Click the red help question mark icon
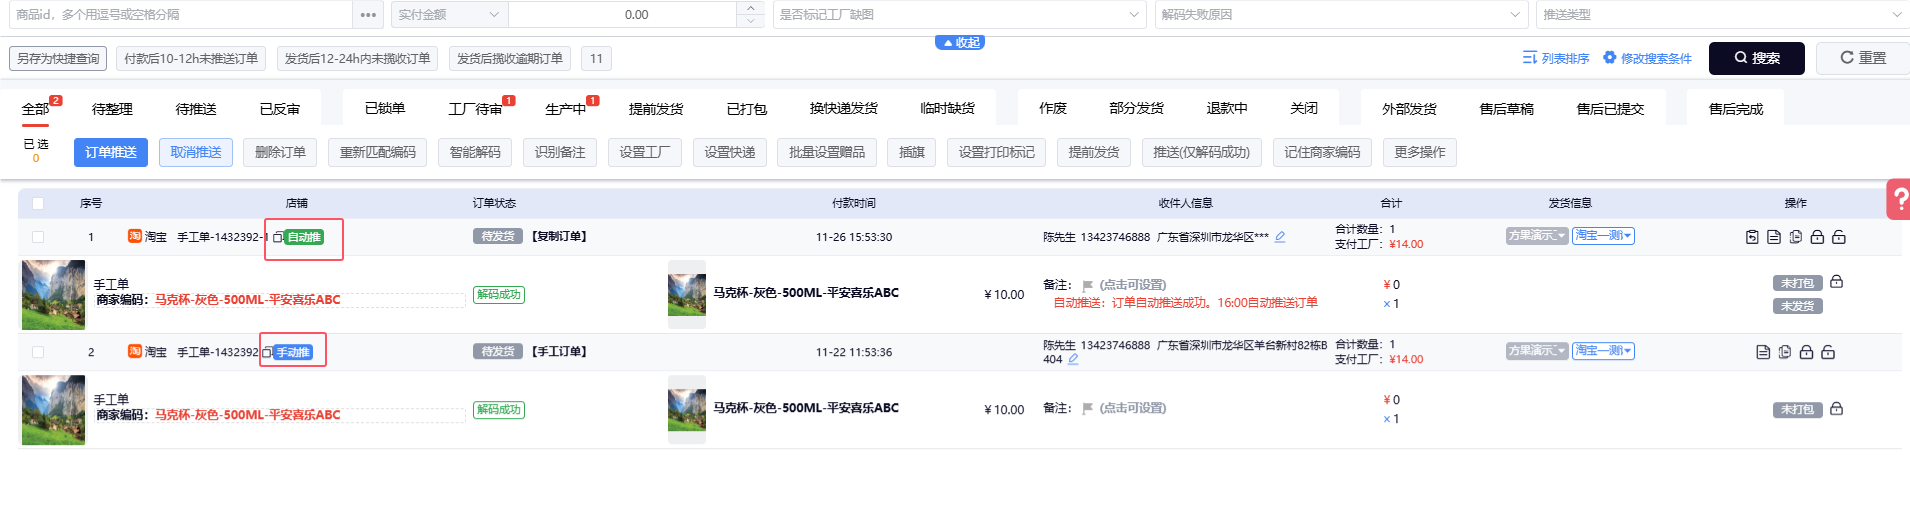 [1898, 199]
